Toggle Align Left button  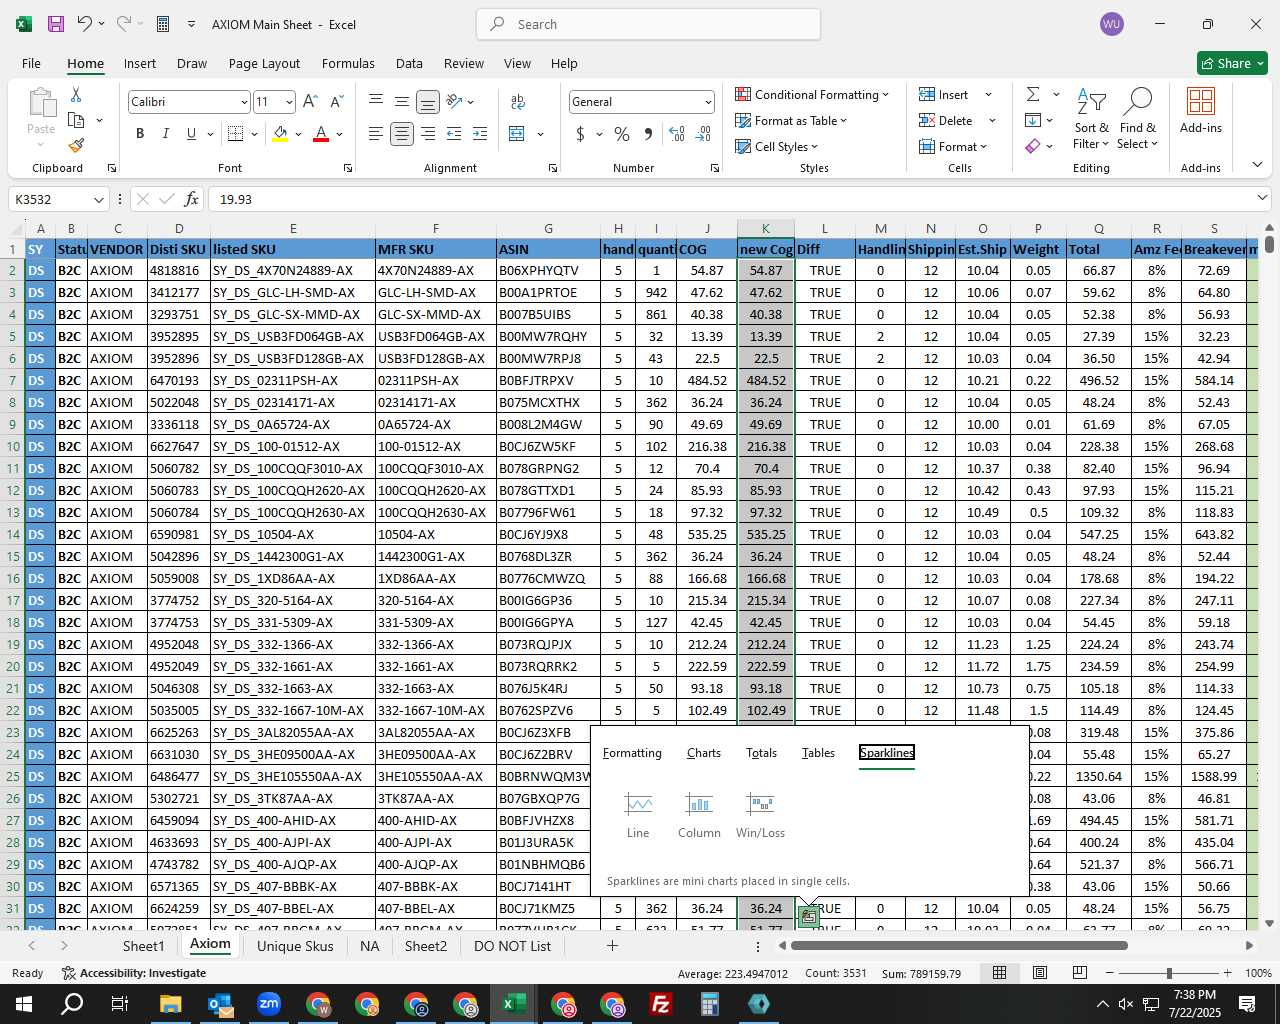point(375,133)
